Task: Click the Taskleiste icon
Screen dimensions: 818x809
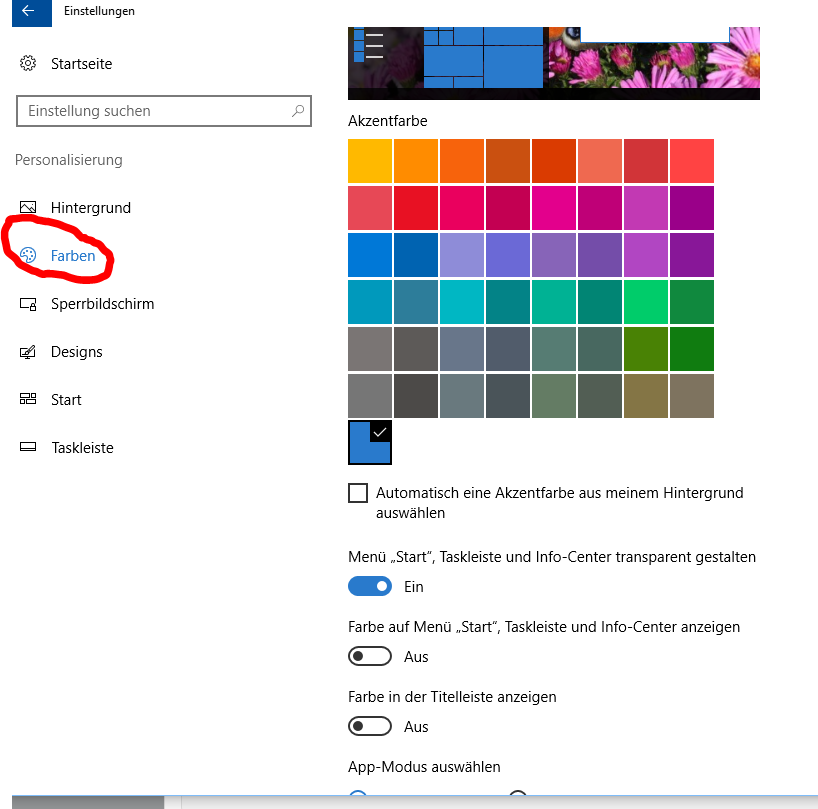Action: 28,447
